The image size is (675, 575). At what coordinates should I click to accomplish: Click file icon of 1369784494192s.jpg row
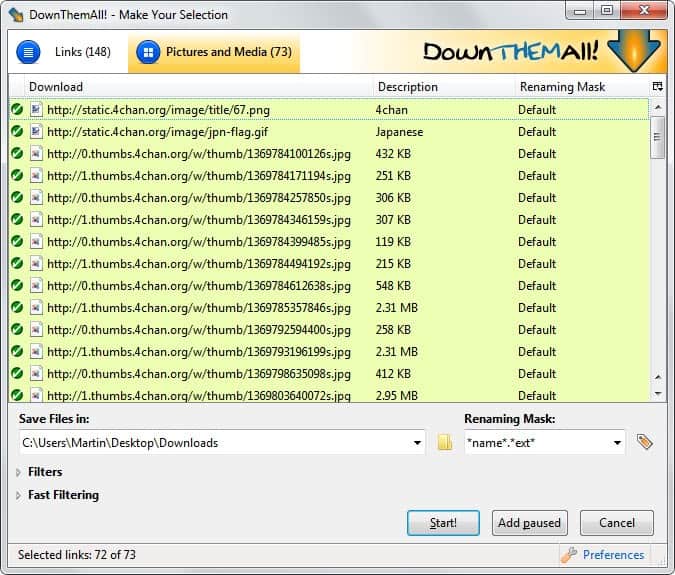pyautogui.click(x=36, y=263)
